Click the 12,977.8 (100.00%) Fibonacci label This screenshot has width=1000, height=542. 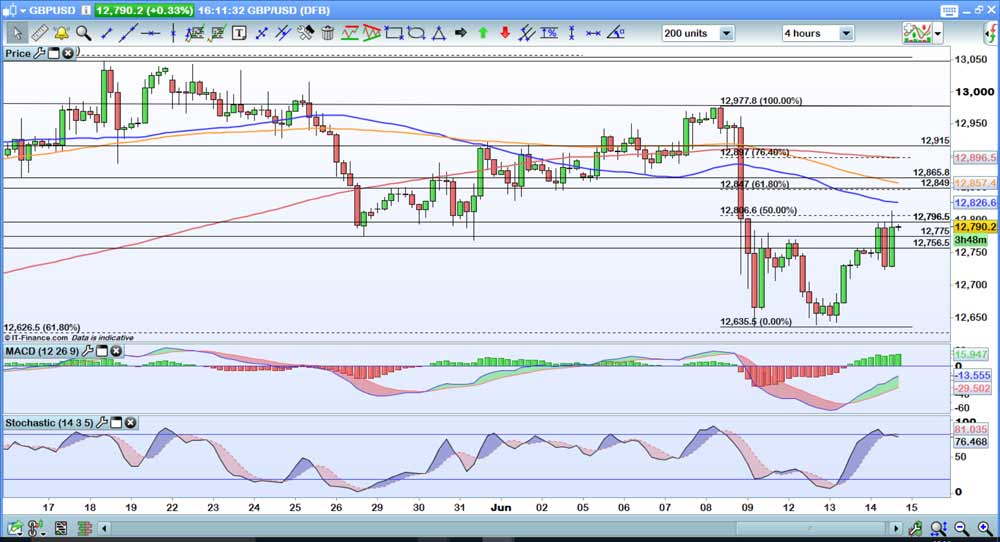tap(761, 101)
